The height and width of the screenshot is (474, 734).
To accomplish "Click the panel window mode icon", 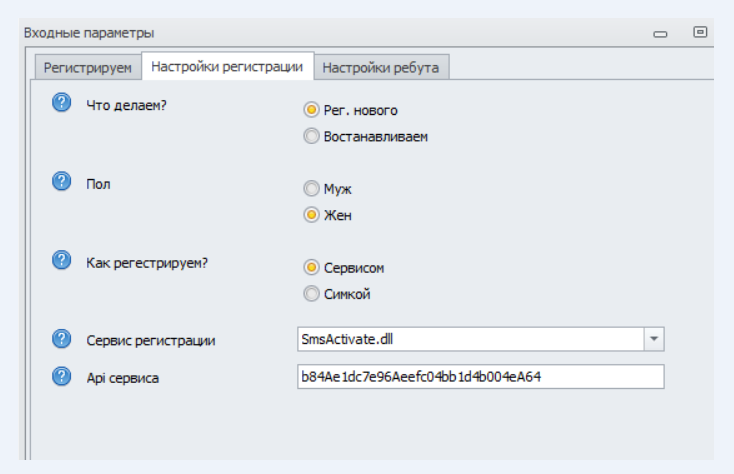I will 700,32.
